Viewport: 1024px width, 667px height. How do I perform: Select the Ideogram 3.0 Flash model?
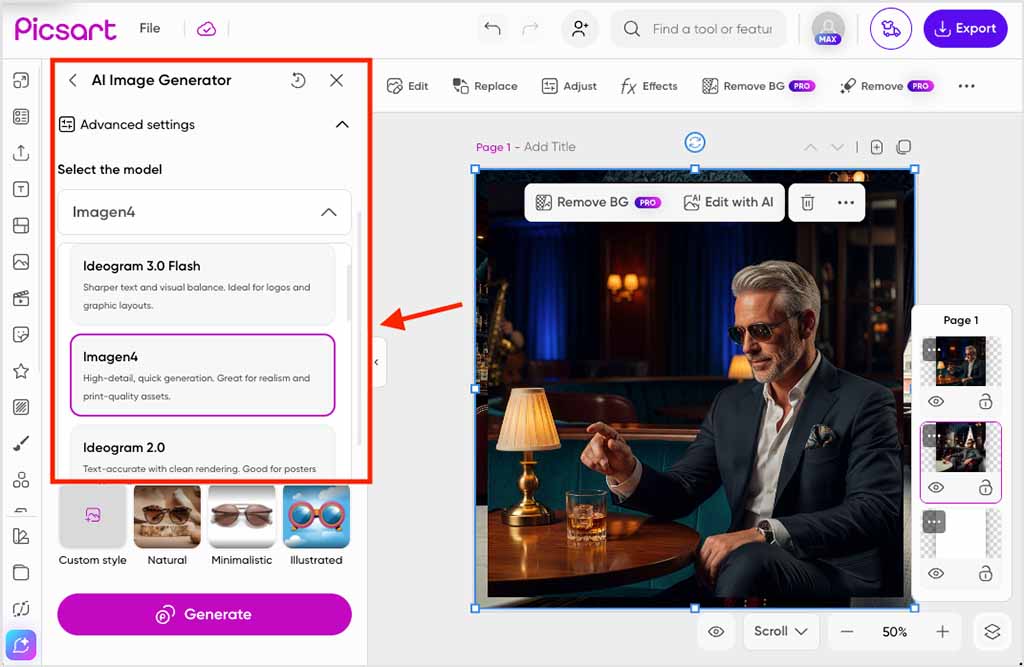[202, 284]
